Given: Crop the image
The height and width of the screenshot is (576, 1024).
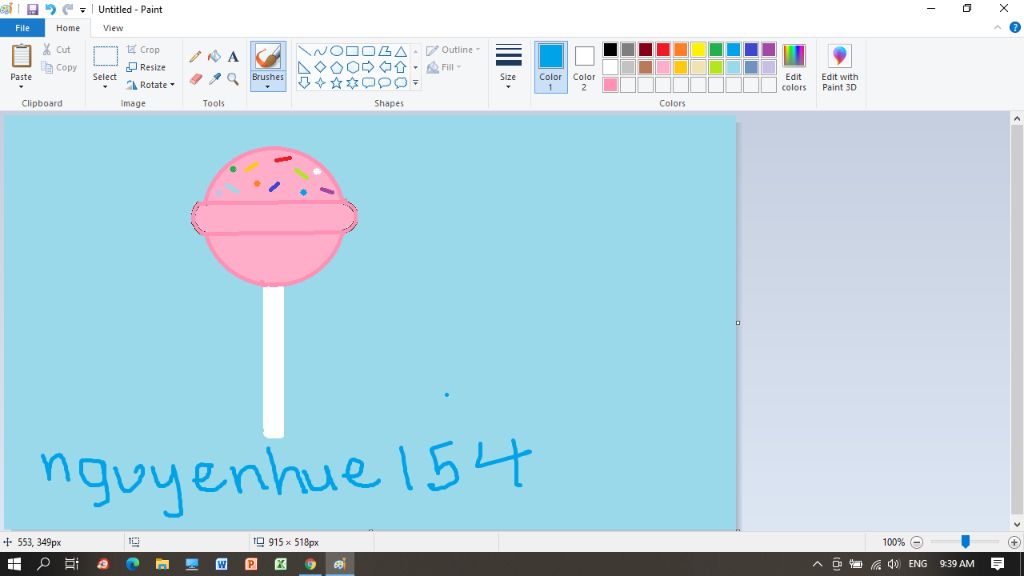Looking at the screenshot, I should coord(143,50).
